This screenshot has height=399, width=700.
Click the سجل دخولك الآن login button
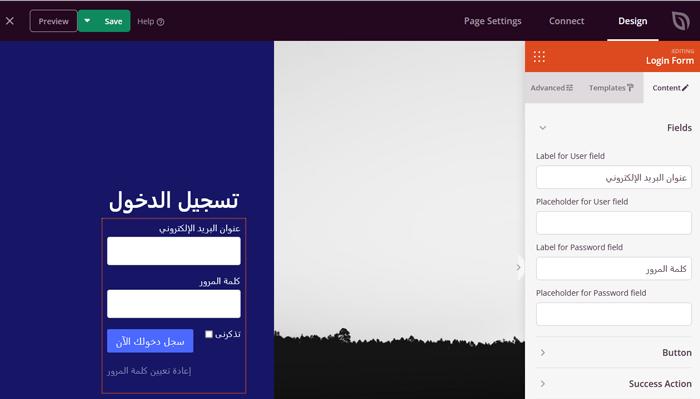[150, 341]
